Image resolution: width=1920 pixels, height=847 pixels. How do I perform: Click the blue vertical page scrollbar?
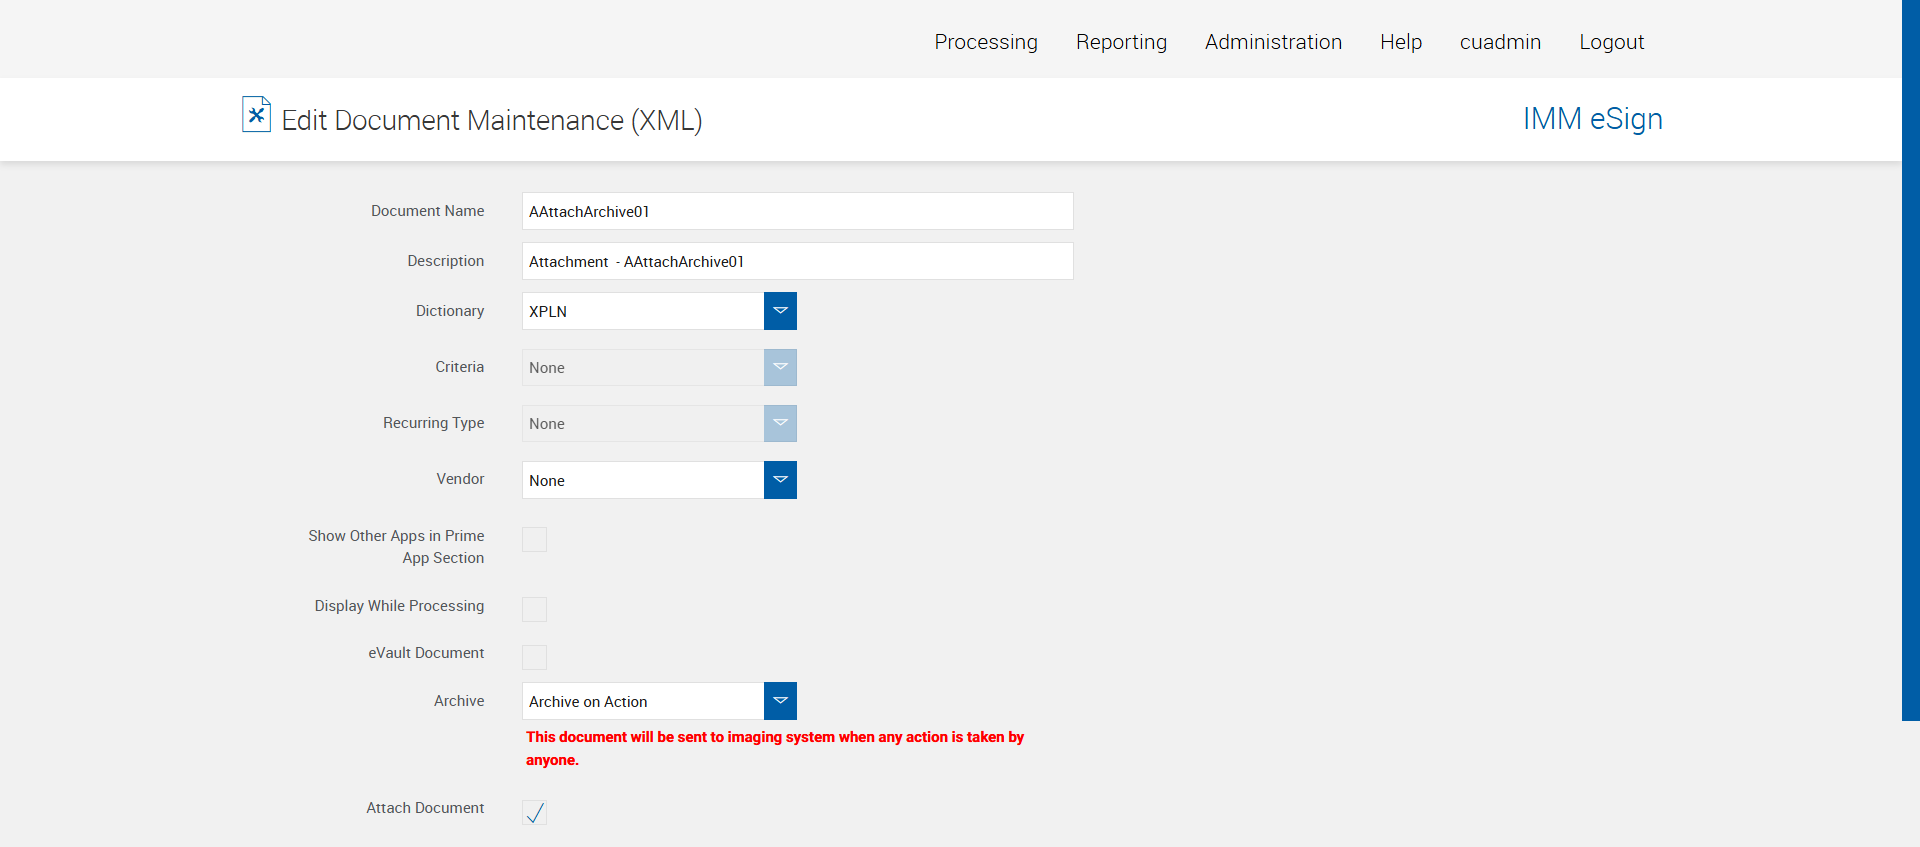[1910, 360]
